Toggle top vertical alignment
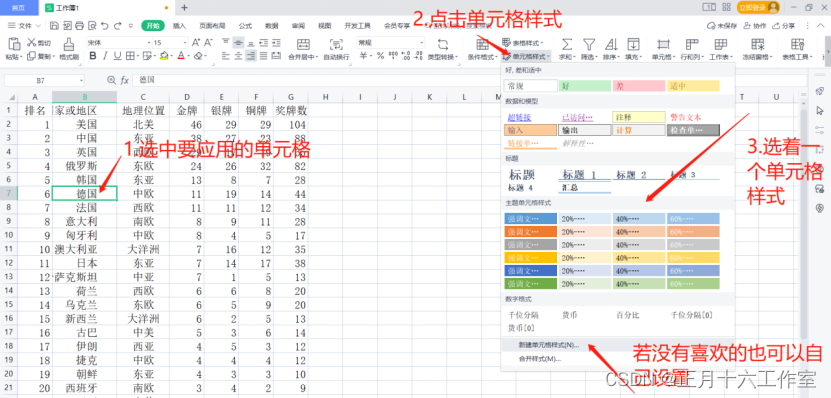This screenshot has height=398, width=831. tap(226, 42)
